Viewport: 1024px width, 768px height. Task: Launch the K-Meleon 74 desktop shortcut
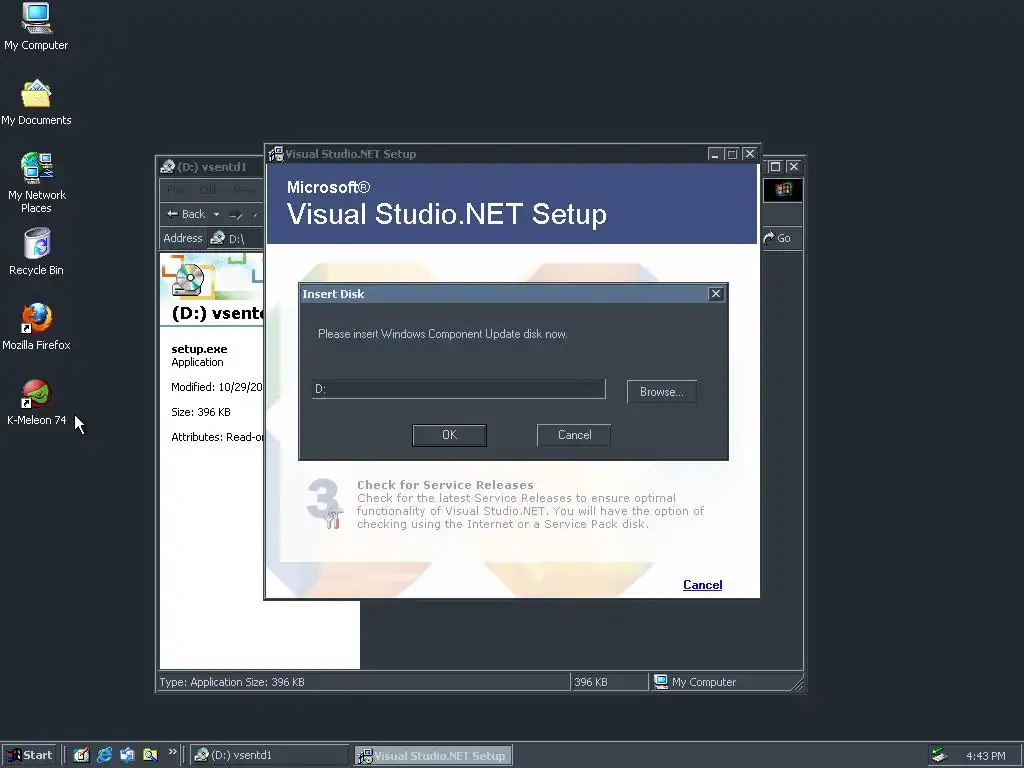coord(37,403)
